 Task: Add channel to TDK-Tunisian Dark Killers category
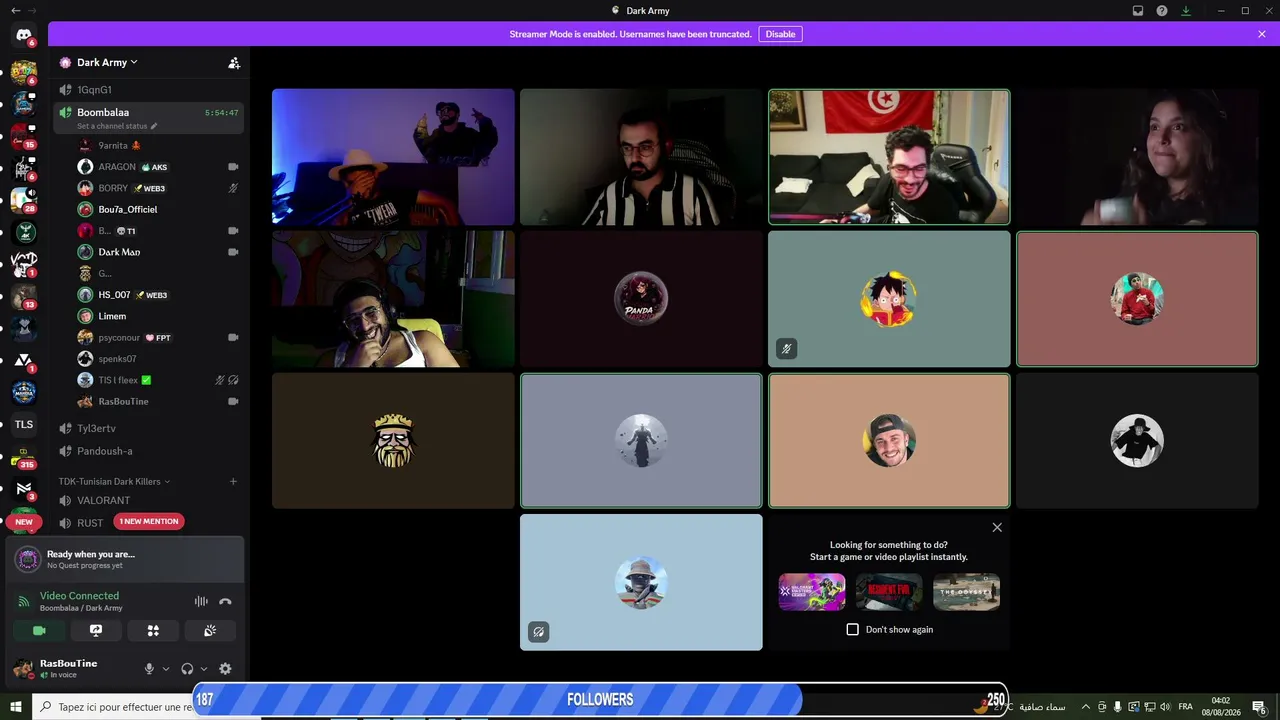(x=234, y=481)
